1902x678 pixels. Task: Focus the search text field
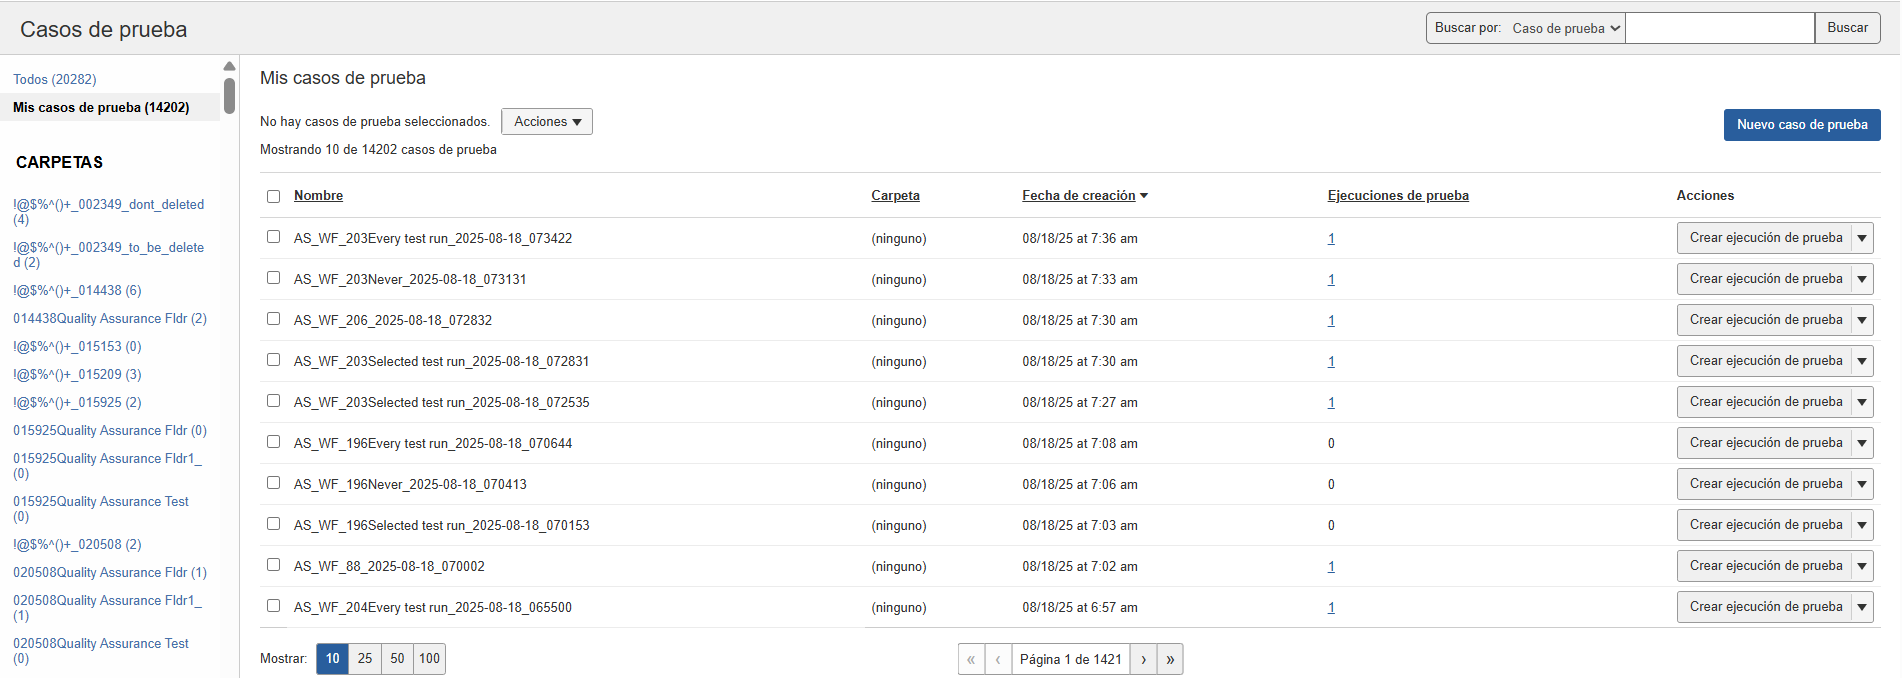click(x=1719, y=28)
